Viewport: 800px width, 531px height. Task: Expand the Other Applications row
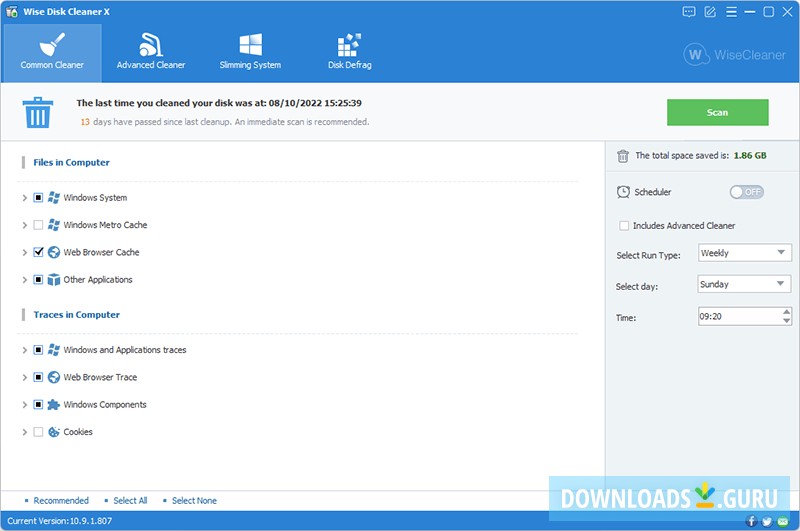coord(24,280)
